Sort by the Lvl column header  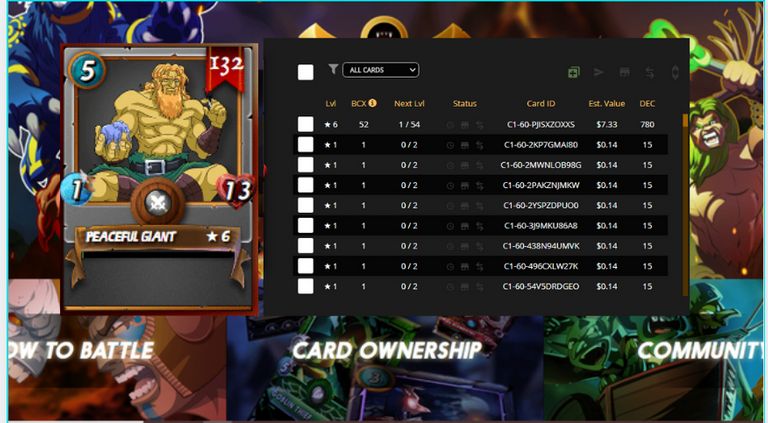click(x=331, y=103)
